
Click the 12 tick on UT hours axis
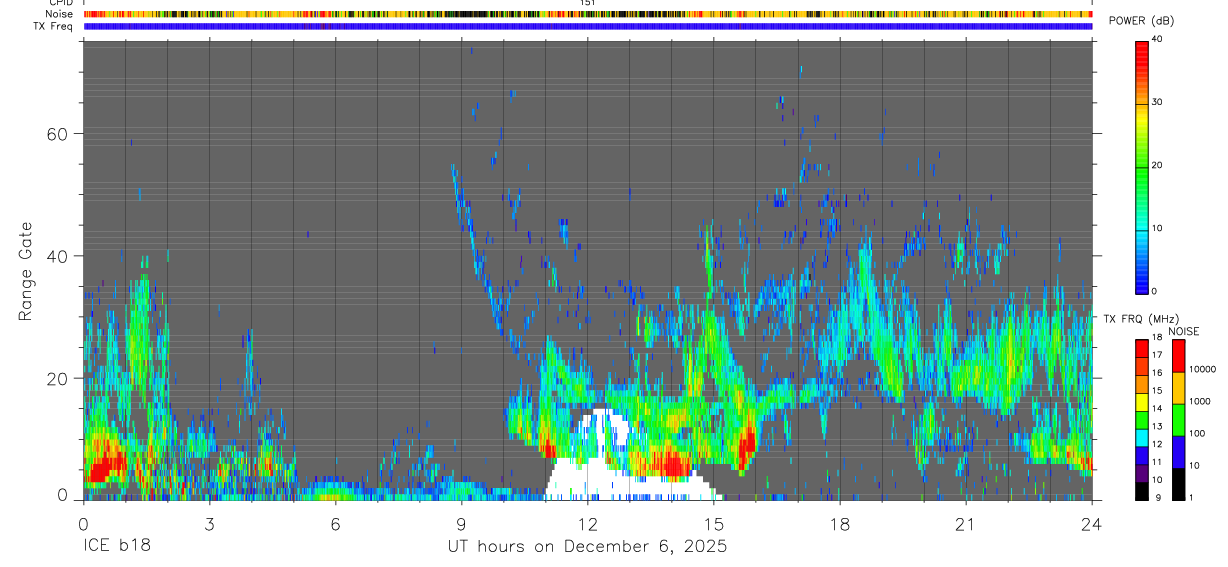[x=588, y=524]
